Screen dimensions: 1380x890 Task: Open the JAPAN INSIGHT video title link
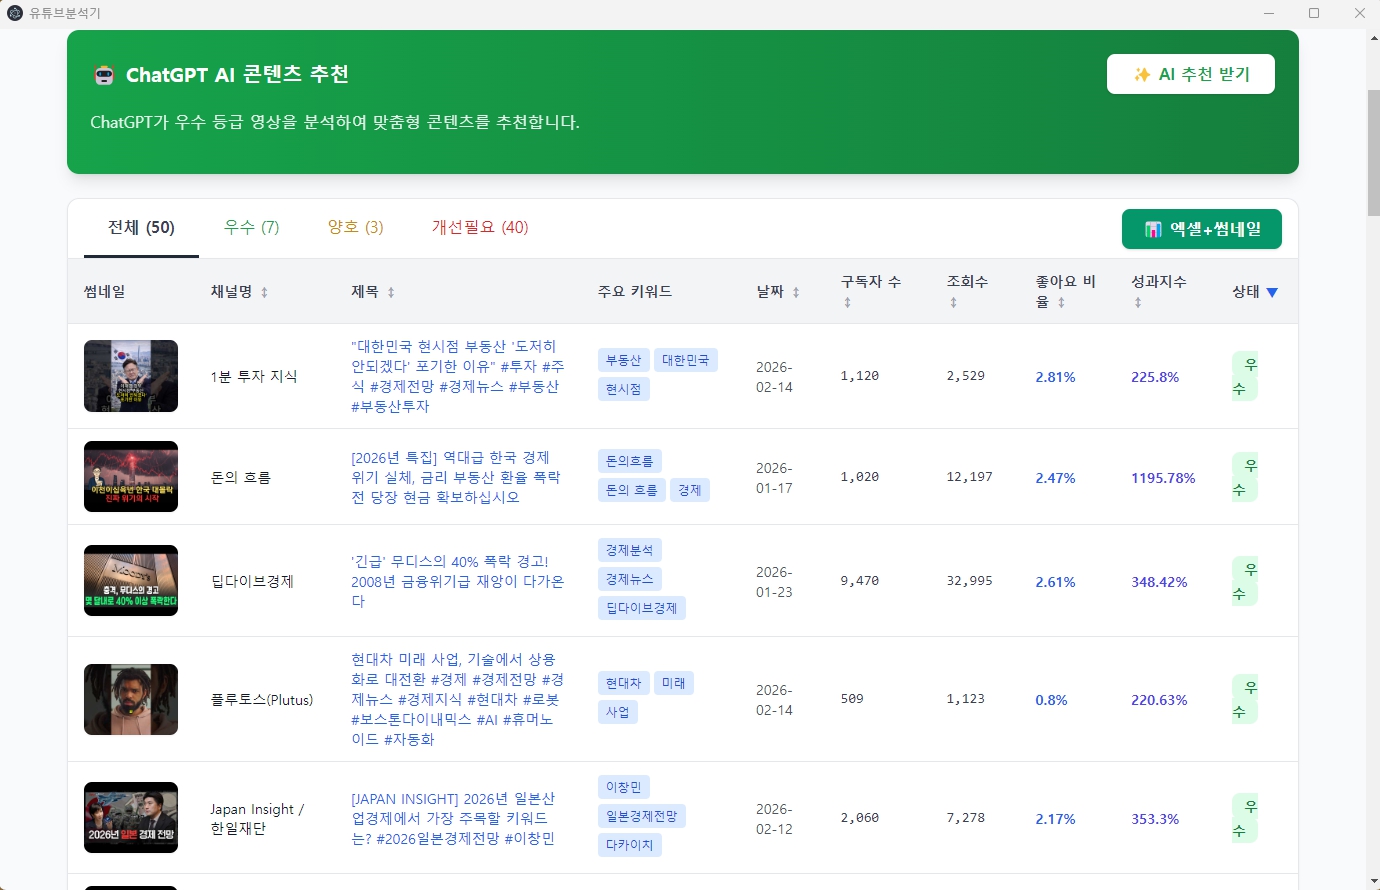click(453, 818)
